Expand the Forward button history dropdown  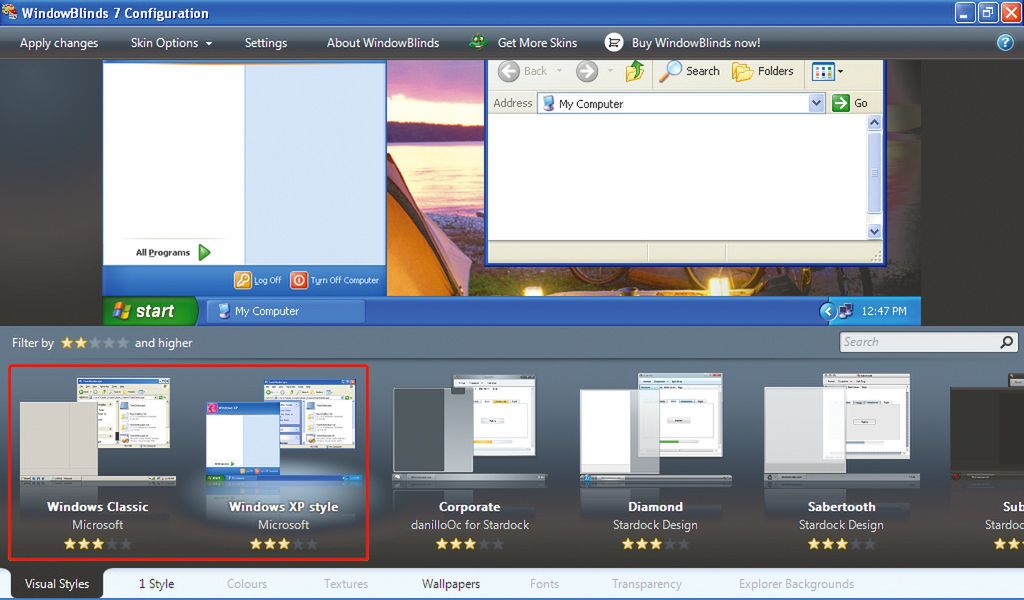click(x=610, y=71)
